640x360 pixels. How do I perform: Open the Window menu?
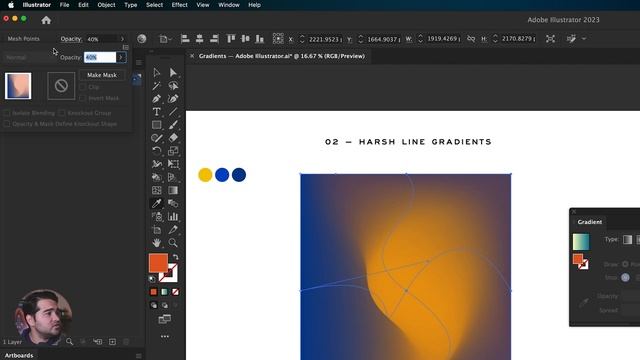[229, 5]
